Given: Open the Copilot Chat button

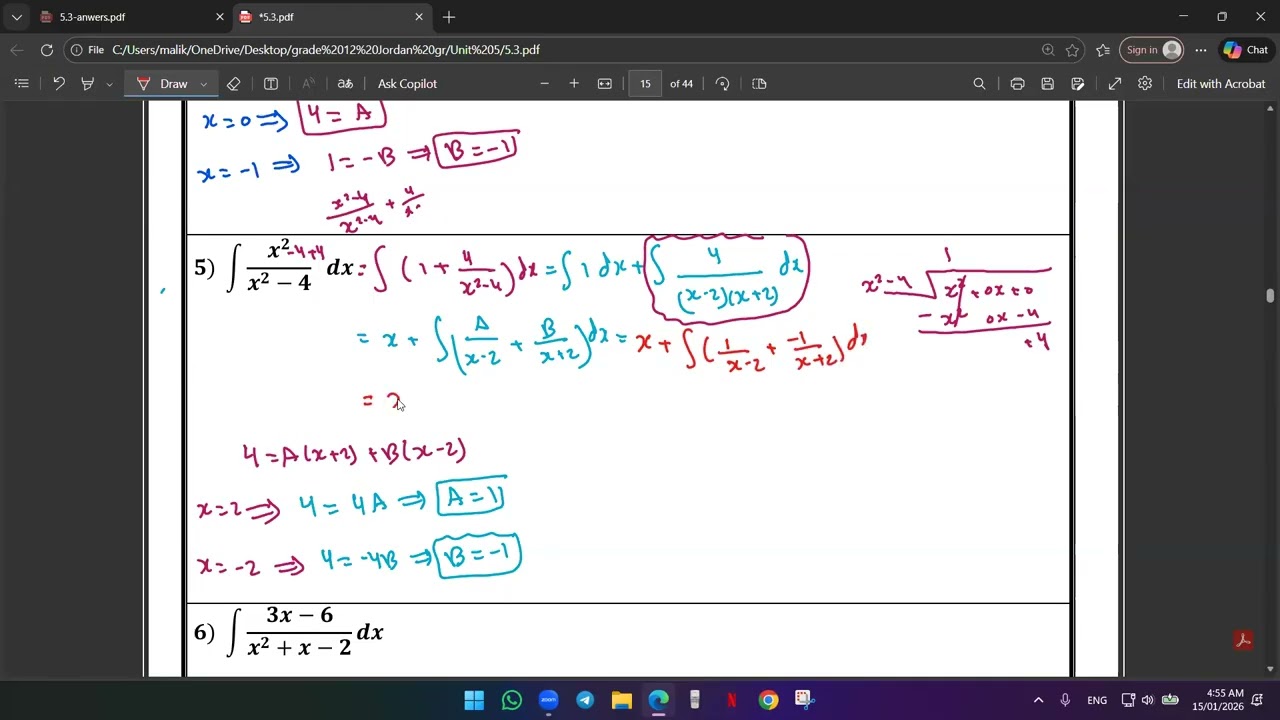Looking at the screenshot, I should pyautogui.click(x=1246, y=50).
